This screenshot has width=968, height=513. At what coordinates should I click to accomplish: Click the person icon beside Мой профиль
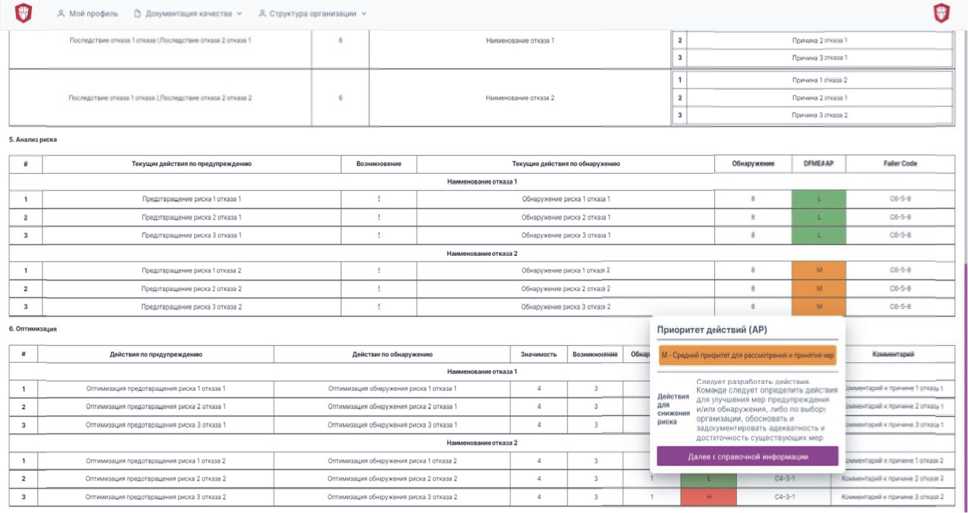pos(61,14)
